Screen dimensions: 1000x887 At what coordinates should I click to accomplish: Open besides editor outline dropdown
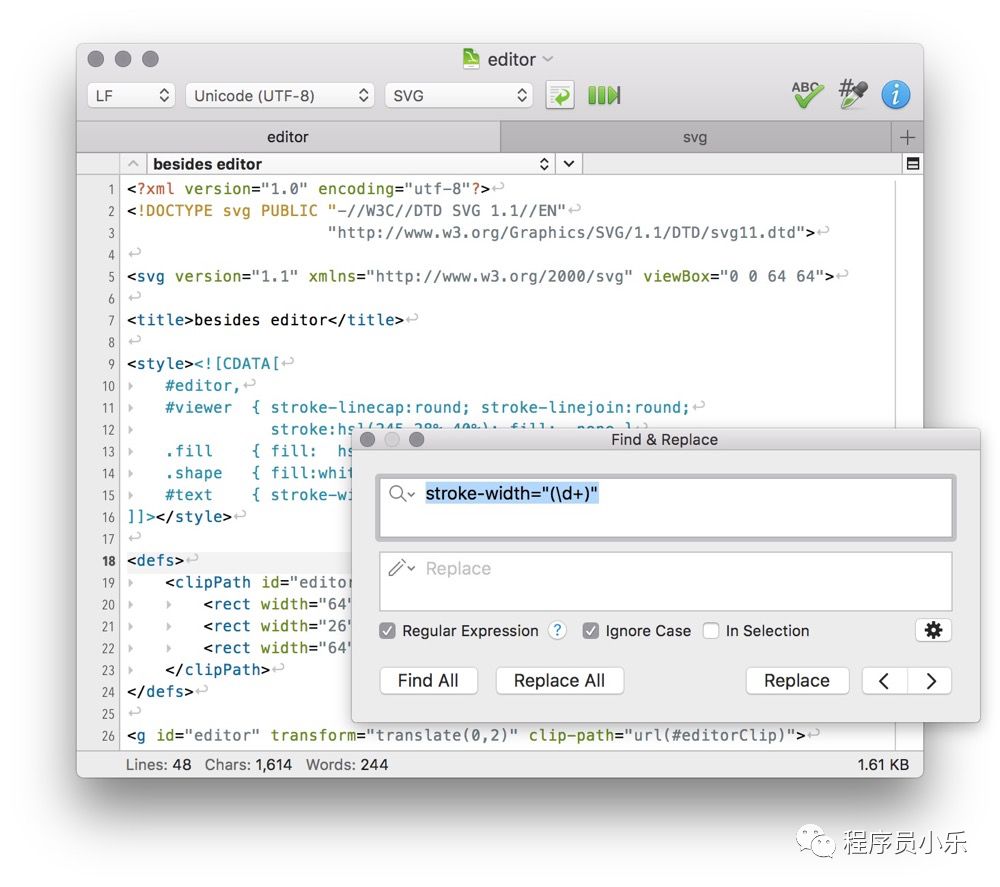click(350, 164)
